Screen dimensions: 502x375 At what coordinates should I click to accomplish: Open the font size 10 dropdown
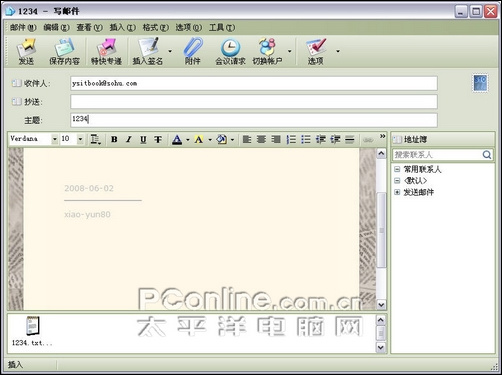click(80, 139)
